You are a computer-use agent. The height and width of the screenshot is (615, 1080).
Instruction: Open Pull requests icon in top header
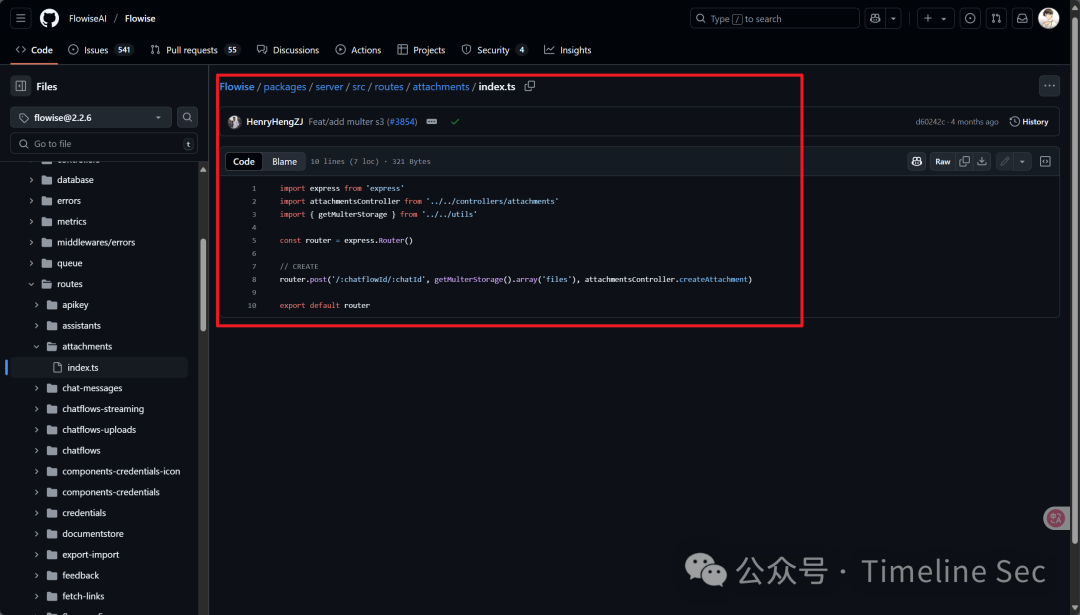[996, 19]
